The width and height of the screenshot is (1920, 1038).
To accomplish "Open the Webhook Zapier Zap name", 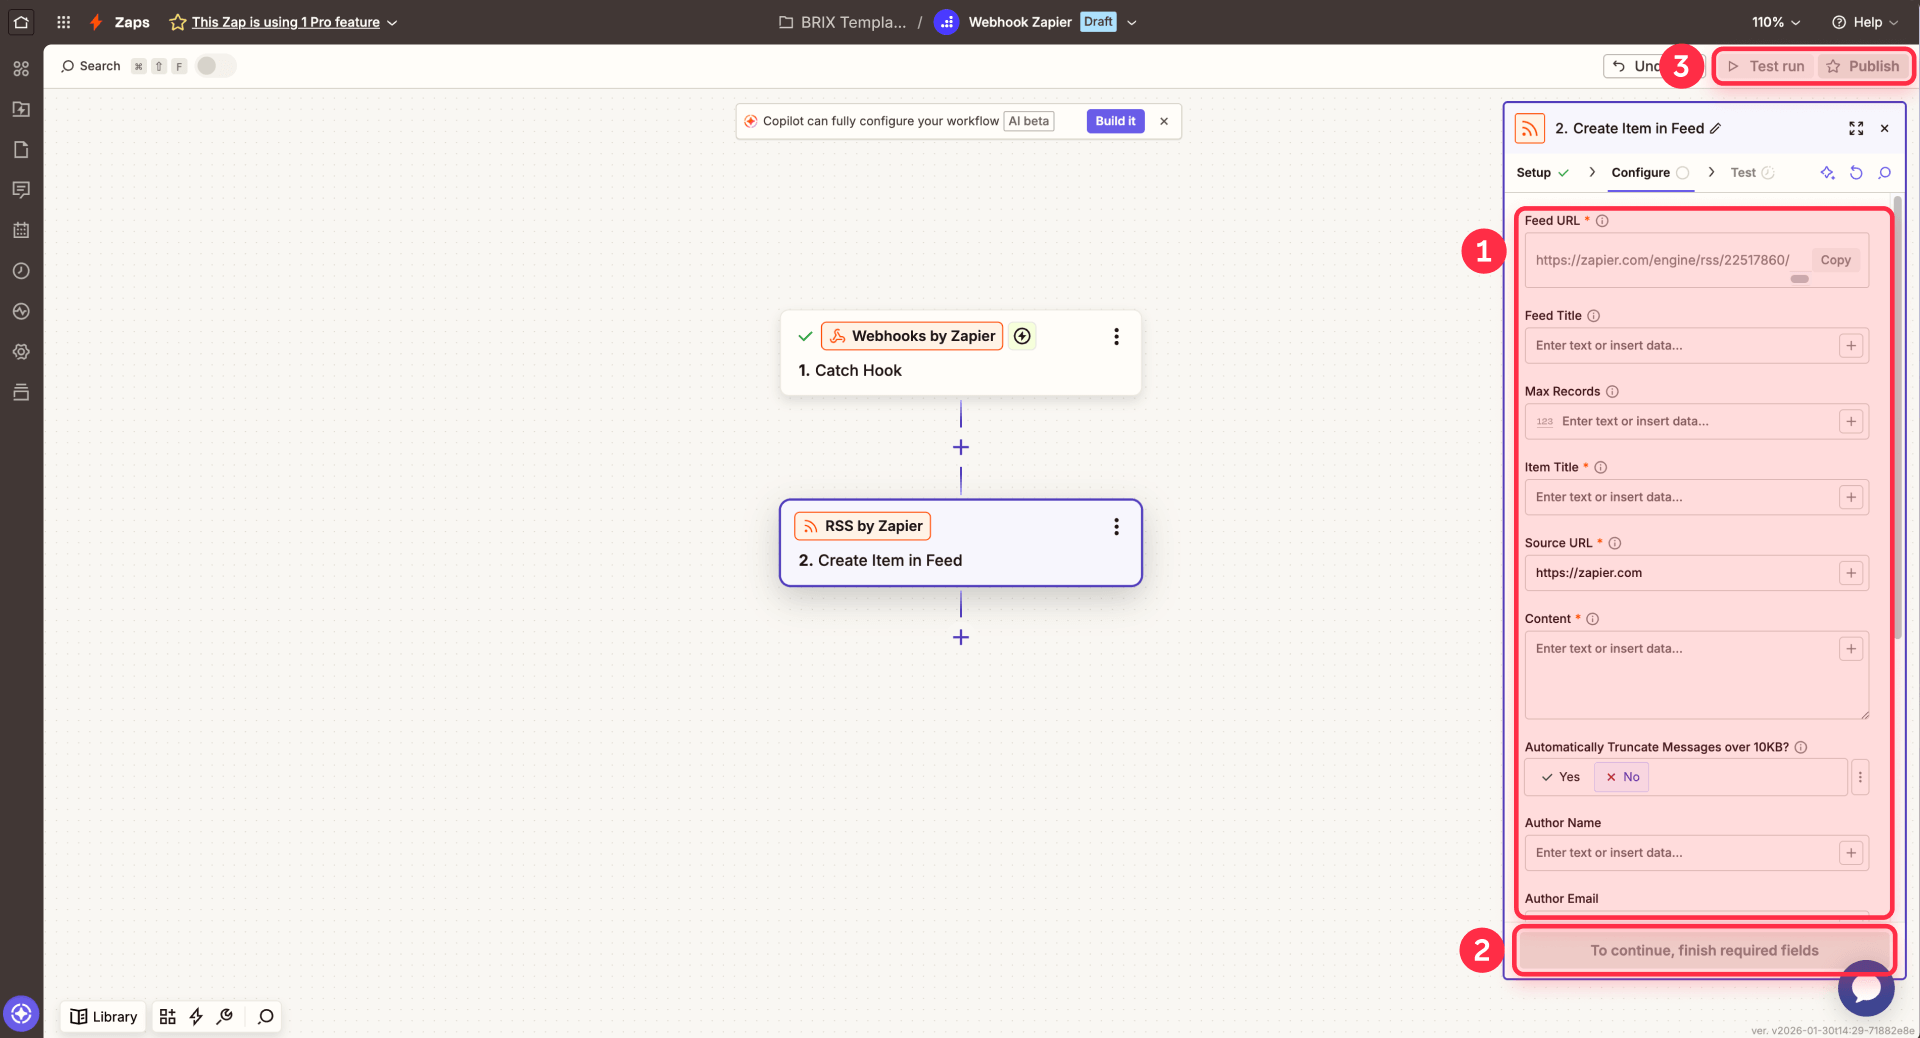I will click(1019, 22).
